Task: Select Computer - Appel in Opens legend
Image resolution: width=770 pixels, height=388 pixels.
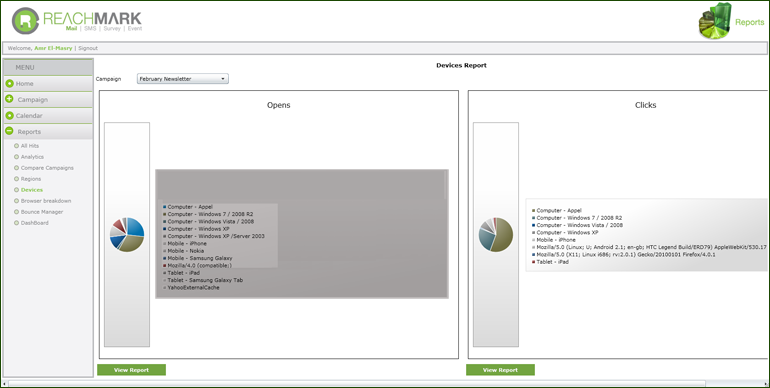Action: tap(190, 207)
